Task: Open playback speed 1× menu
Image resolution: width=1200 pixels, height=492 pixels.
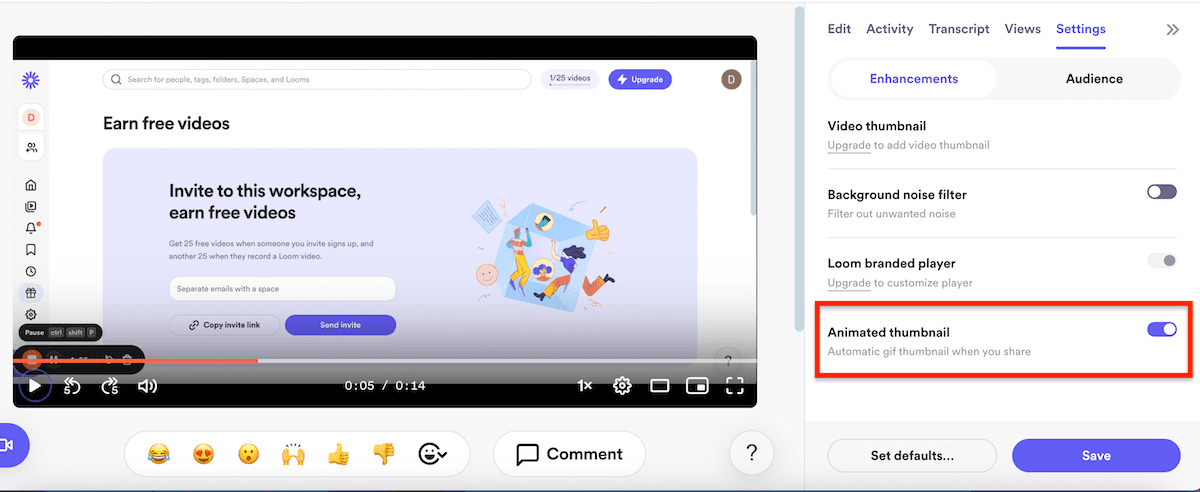Action: click(585, 385)
